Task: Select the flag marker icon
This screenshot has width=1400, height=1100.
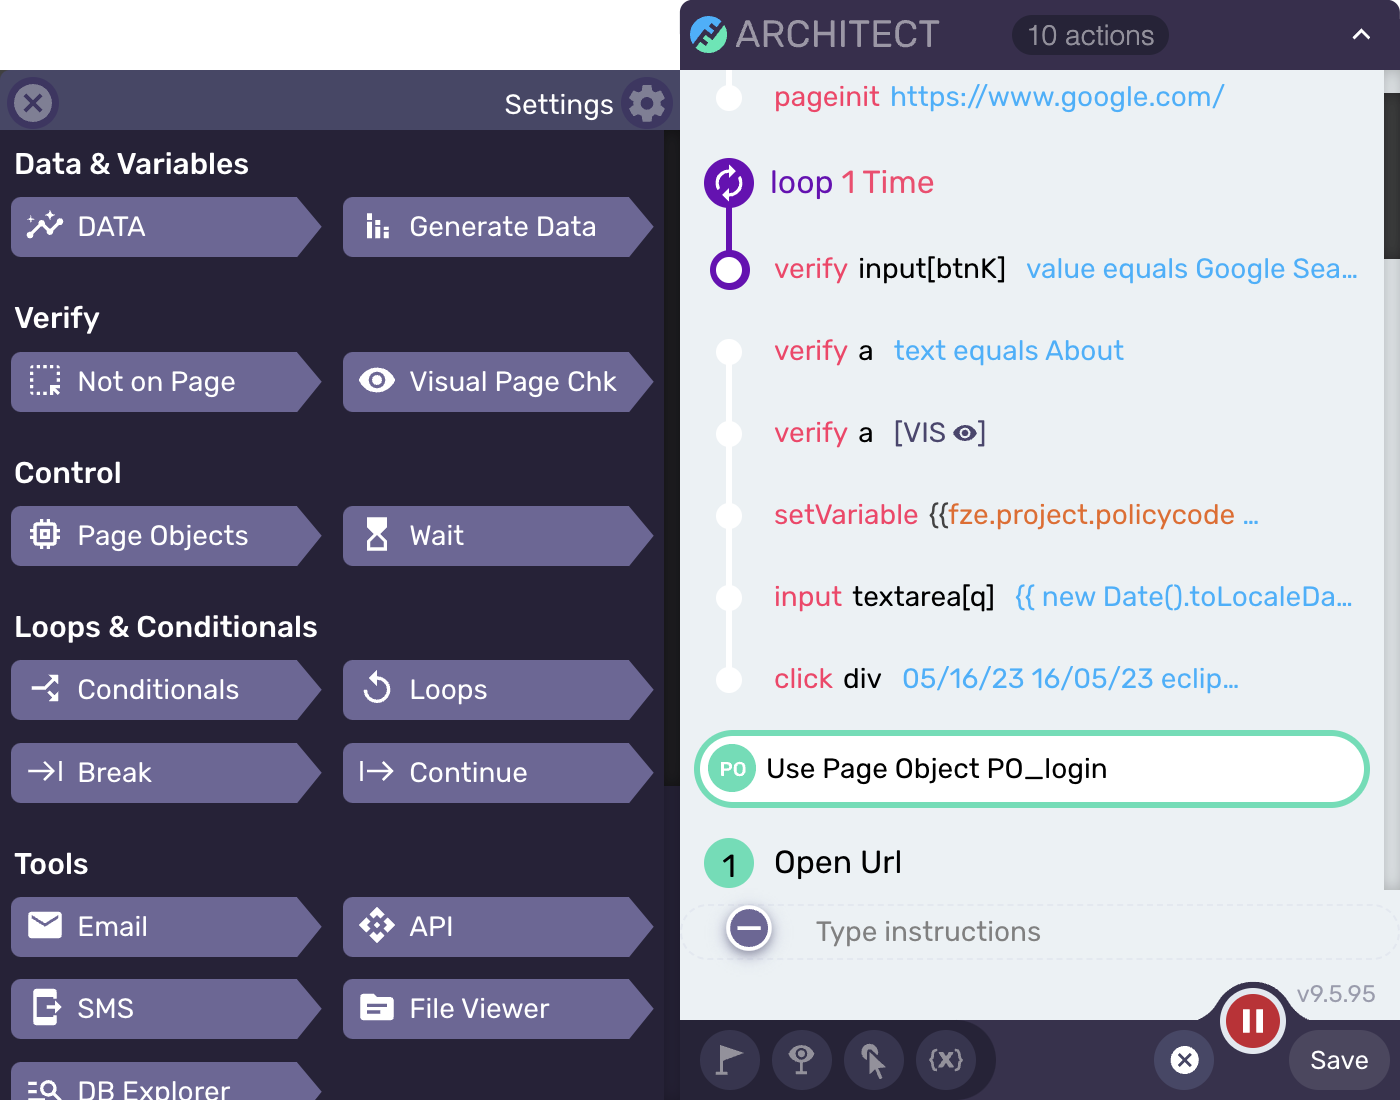Action: (729, 1060)
